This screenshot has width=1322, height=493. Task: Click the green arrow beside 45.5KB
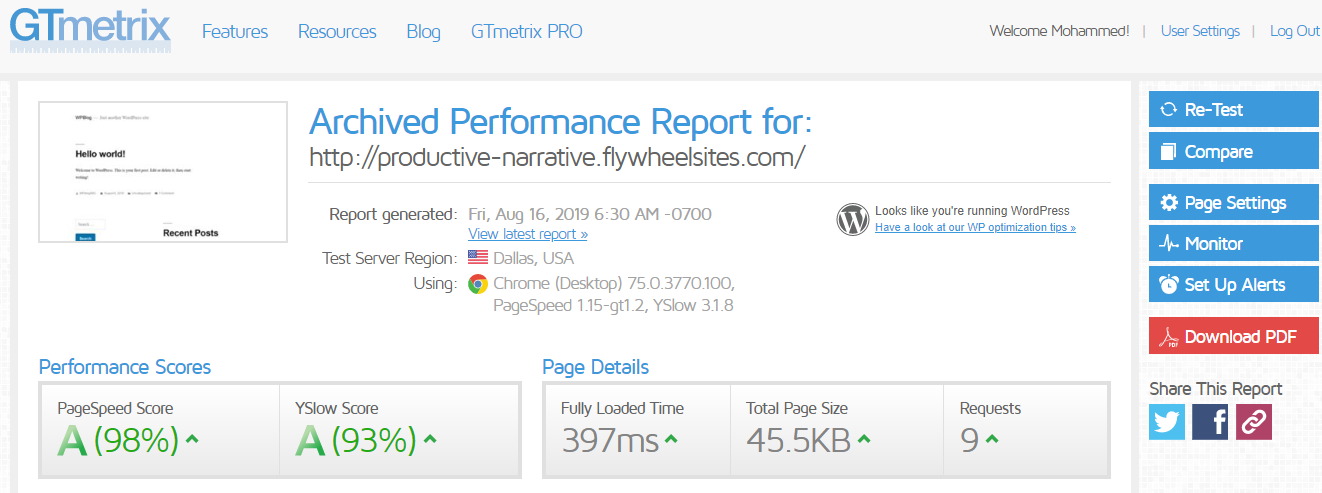click(864, 438)
